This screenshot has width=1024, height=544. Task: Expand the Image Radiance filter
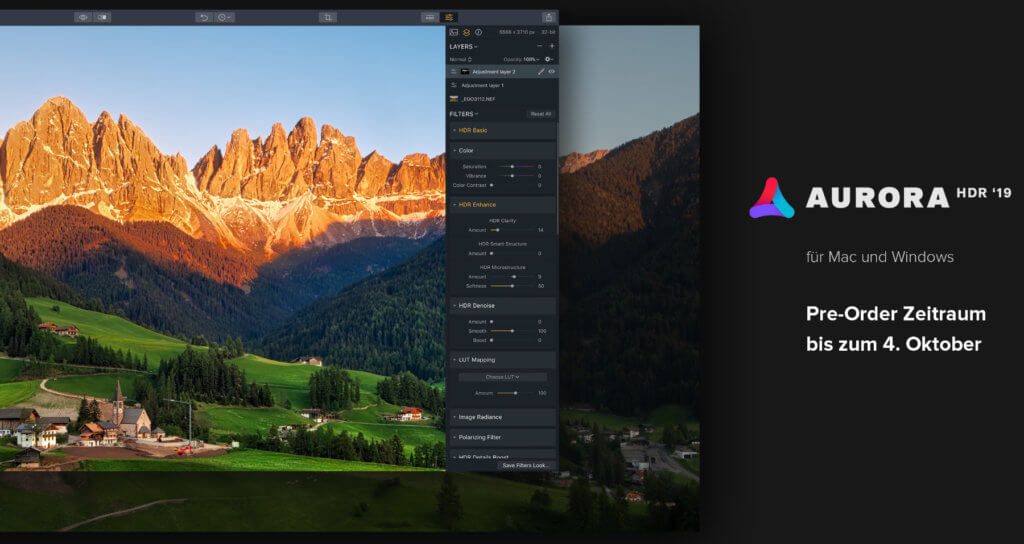502,417
